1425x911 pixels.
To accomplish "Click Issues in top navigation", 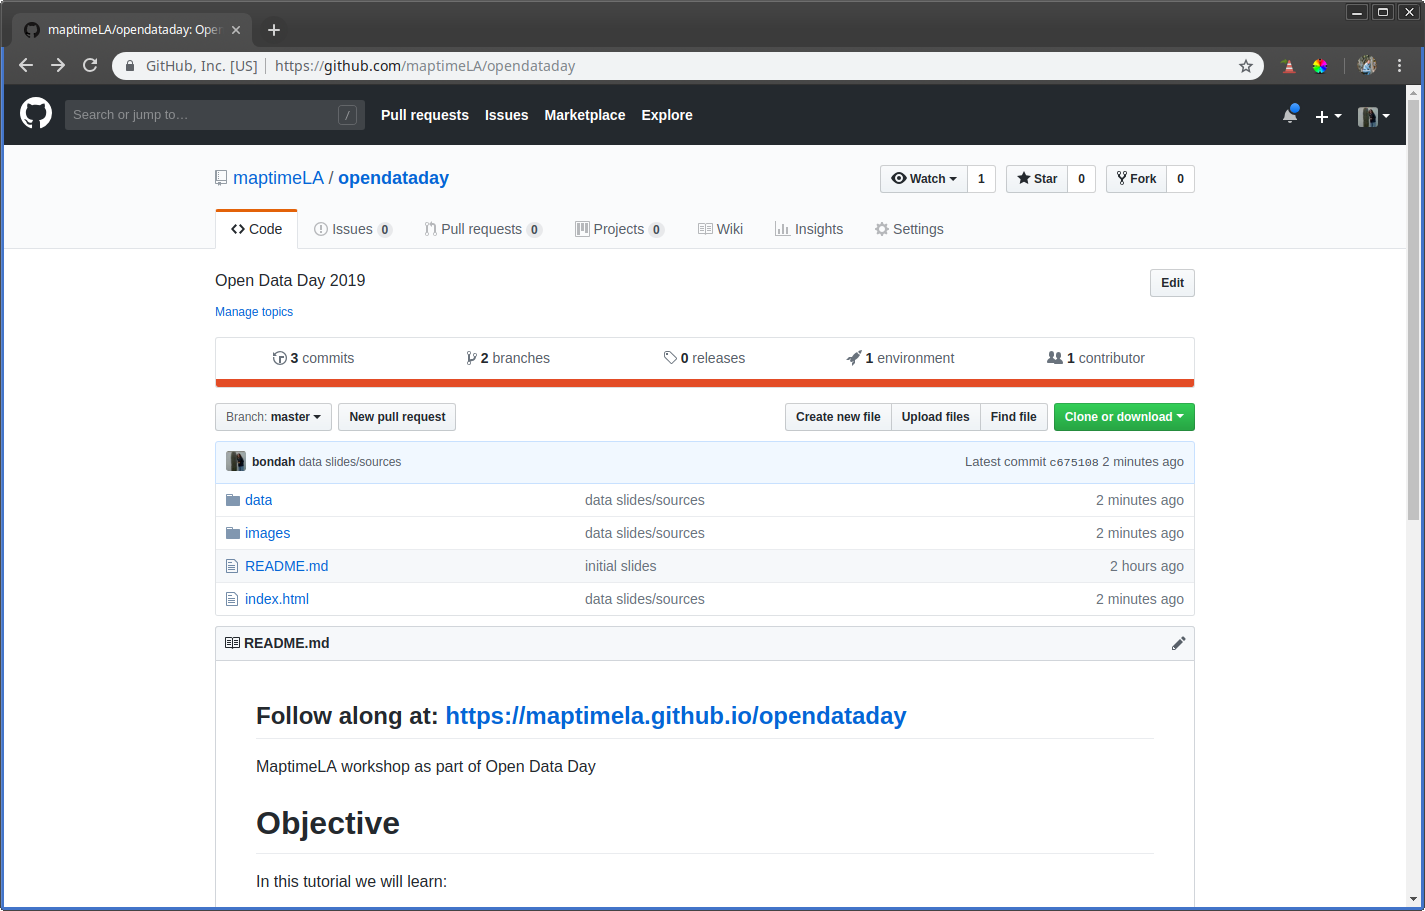I will tap(506, 115).
